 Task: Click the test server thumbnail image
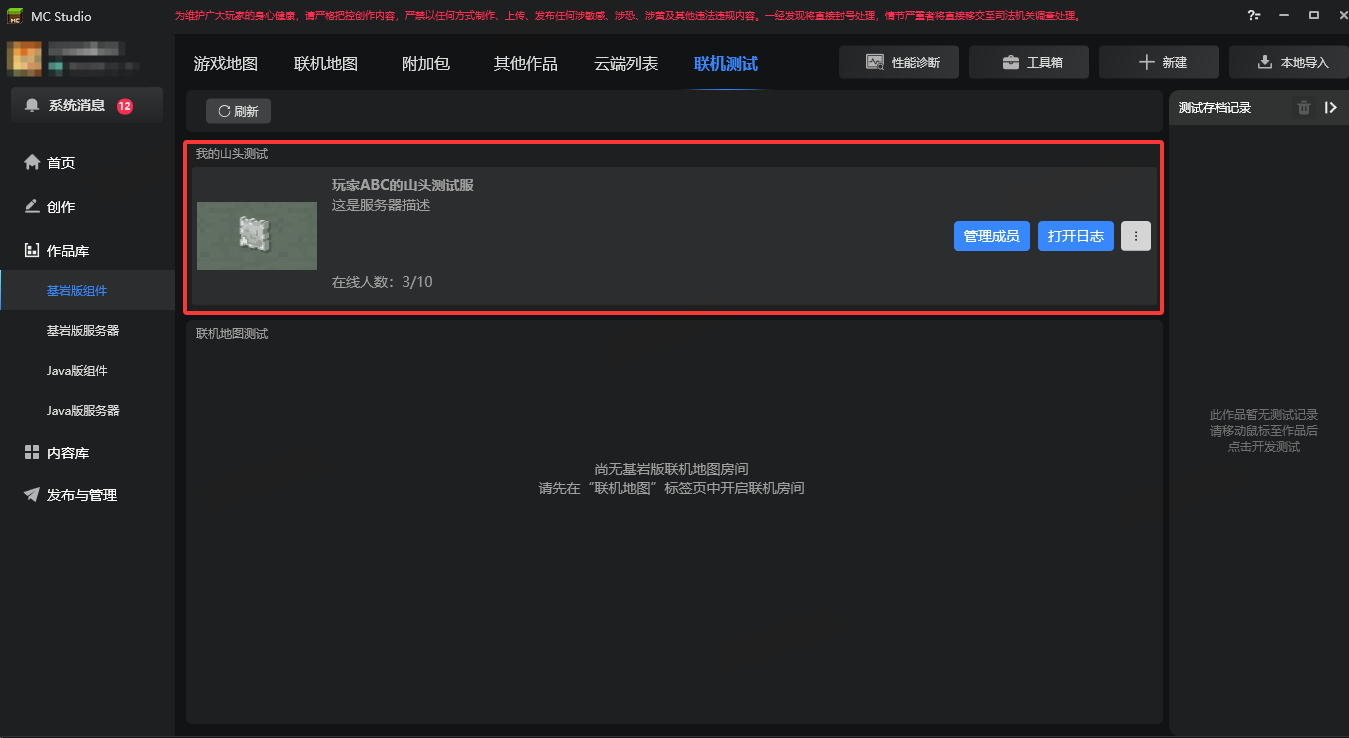(257, 236)
